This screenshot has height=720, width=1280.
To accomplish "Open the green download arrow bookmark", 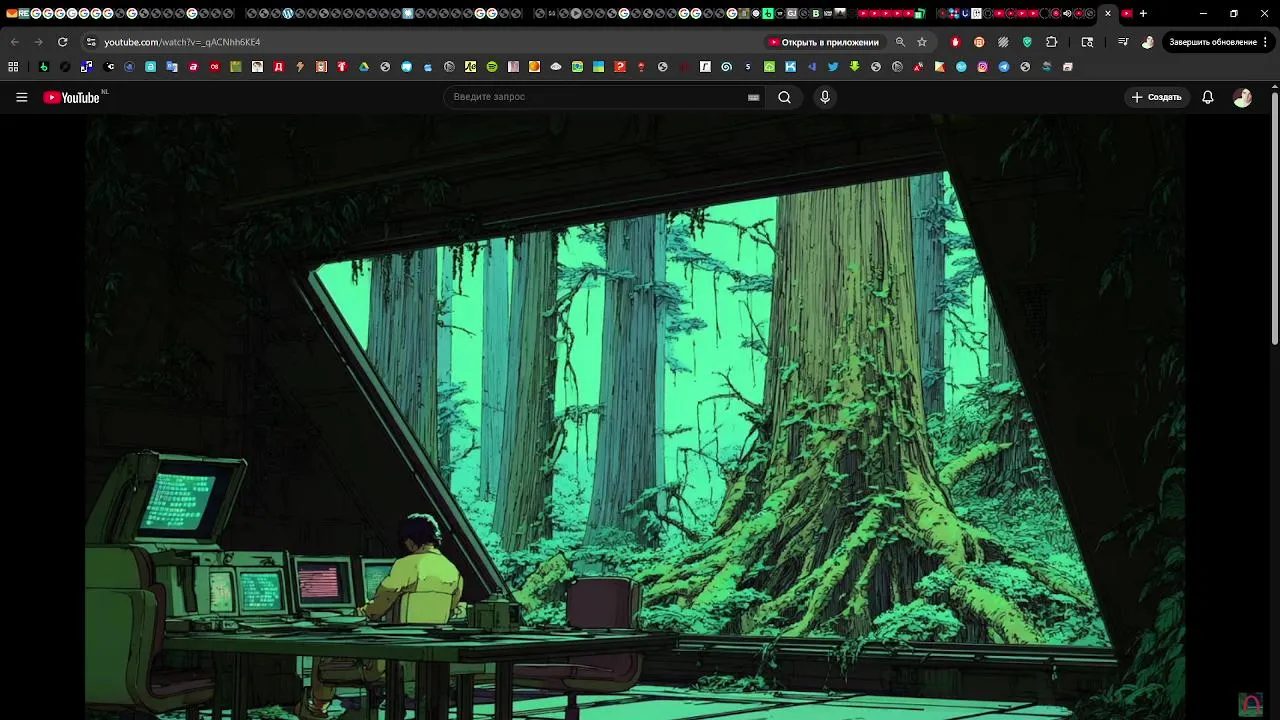I will pyautogui.click(x=854, y=67).
